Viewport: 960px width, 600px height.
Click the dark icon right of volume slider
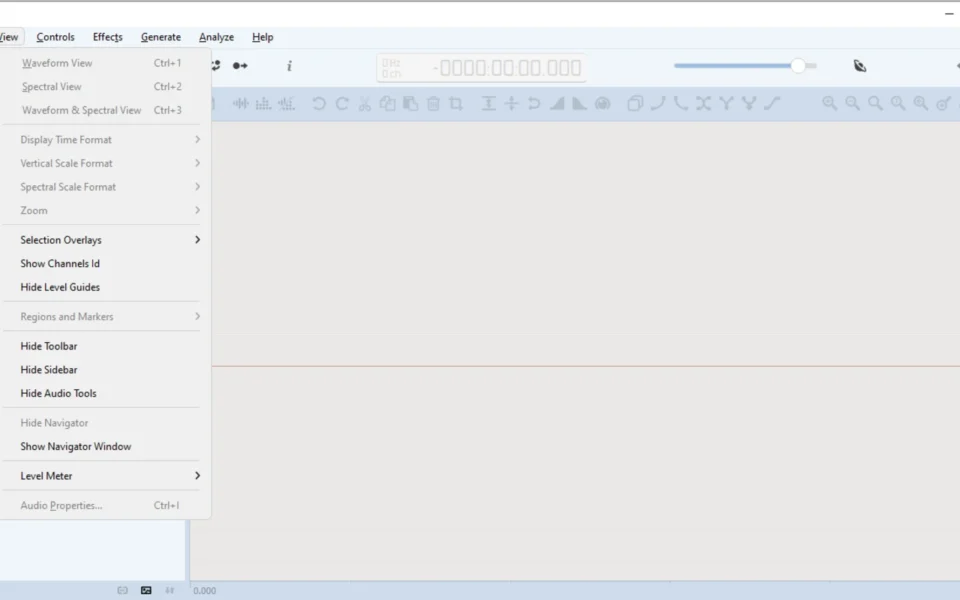click(860, 66)
